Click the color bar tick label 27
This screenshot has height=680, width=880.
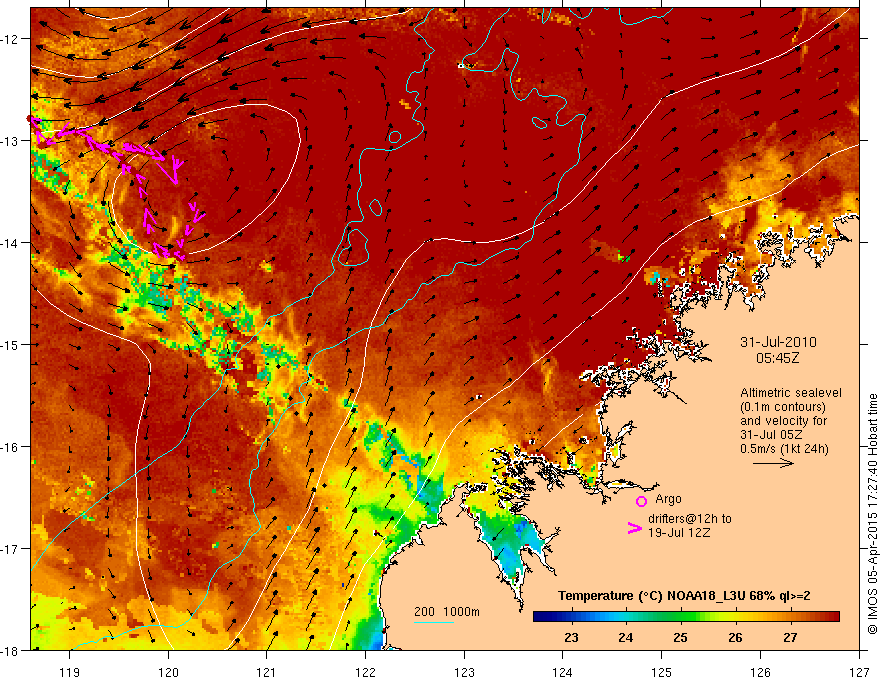(790, 637)
